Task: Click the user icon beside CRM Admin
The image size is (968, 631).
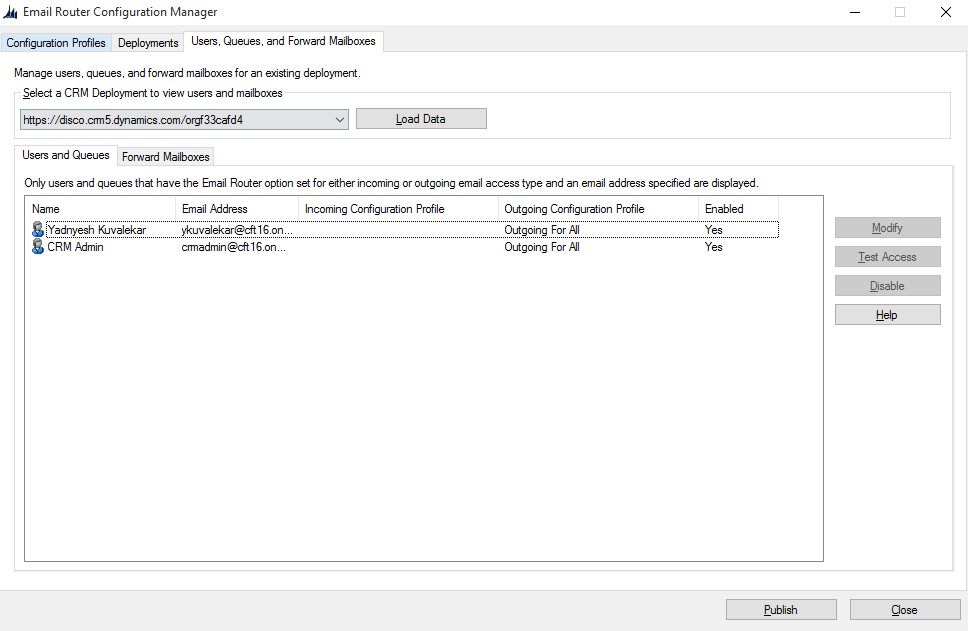Action: 38,247
